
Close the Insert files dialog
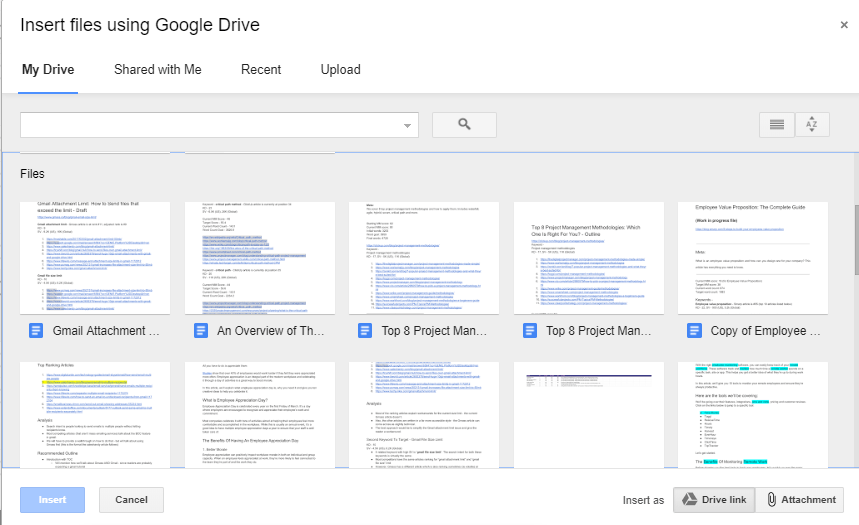(844, 25)
